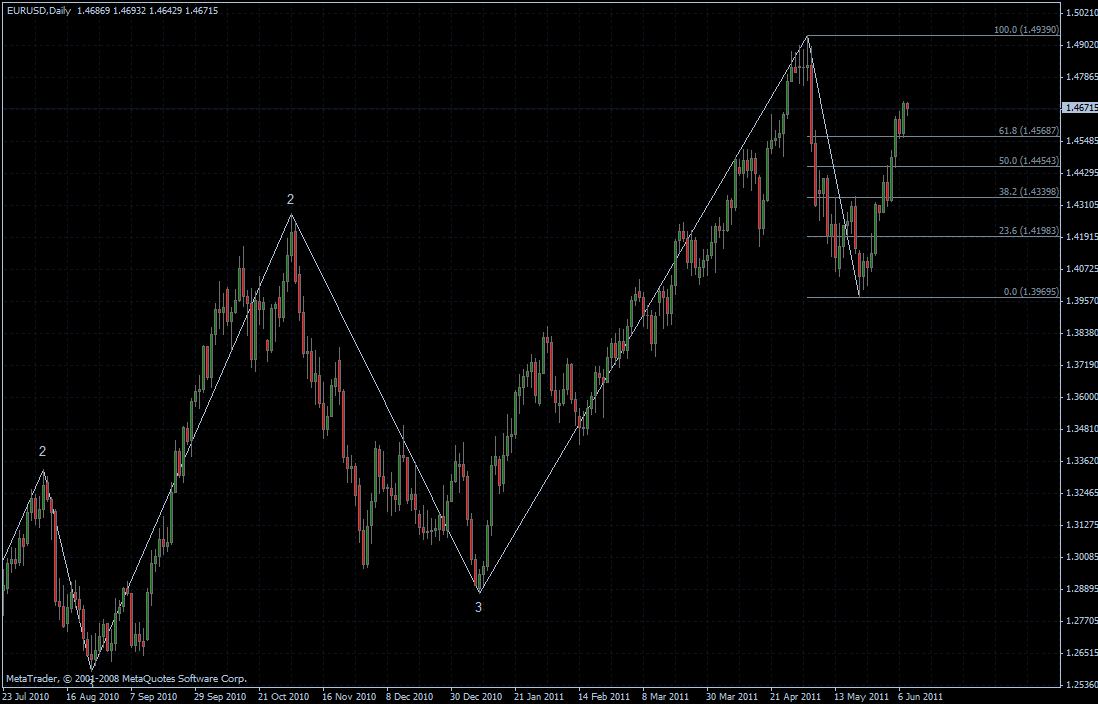Click the 1.31275 price axis value
This screenshot has height=704, width=1098.
1081,525
